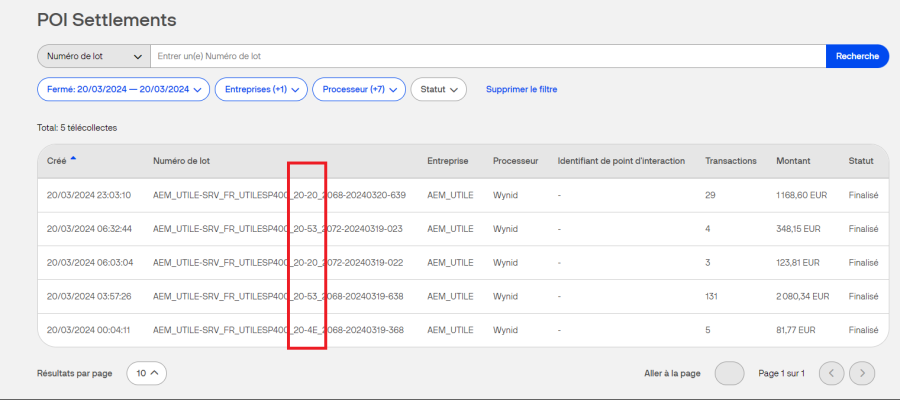Click the Aller à la page input box

point(729,373)
